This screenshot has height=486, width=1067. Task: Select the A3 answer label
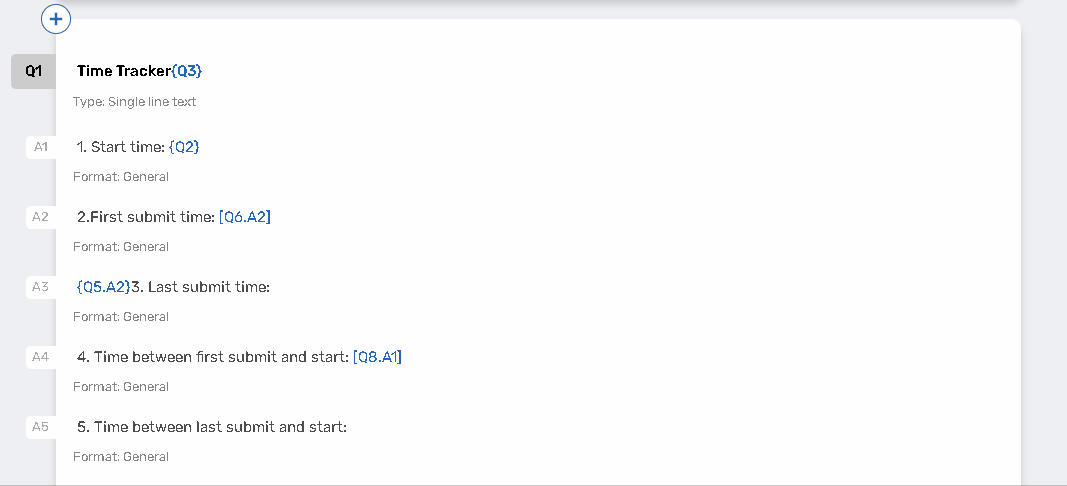(41, 287)
